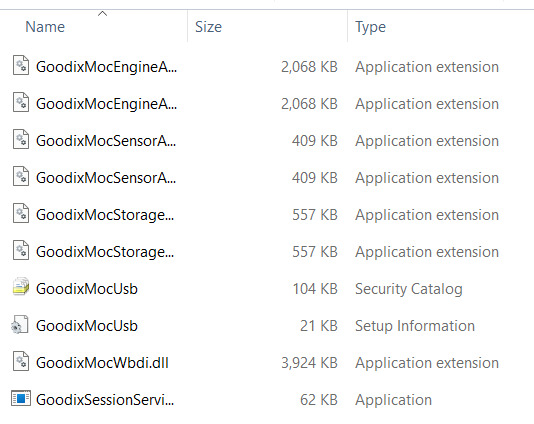Sort files by the Type column header
This screenshot has height=424, width=534.
(x=370, y=27)
